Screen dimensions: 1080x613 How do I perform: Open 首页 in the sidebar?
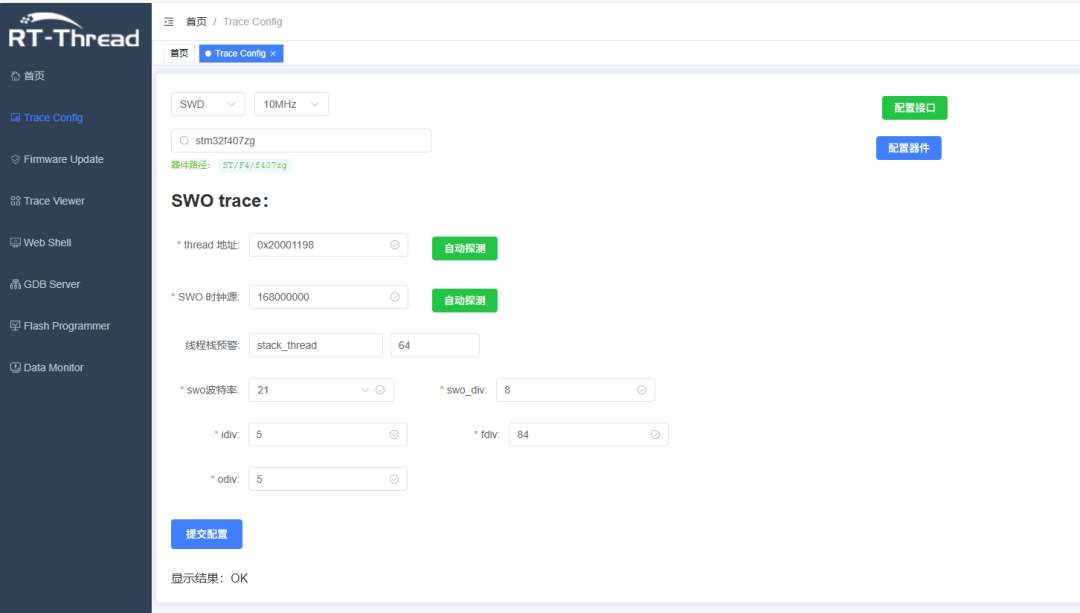click(28, 76)
